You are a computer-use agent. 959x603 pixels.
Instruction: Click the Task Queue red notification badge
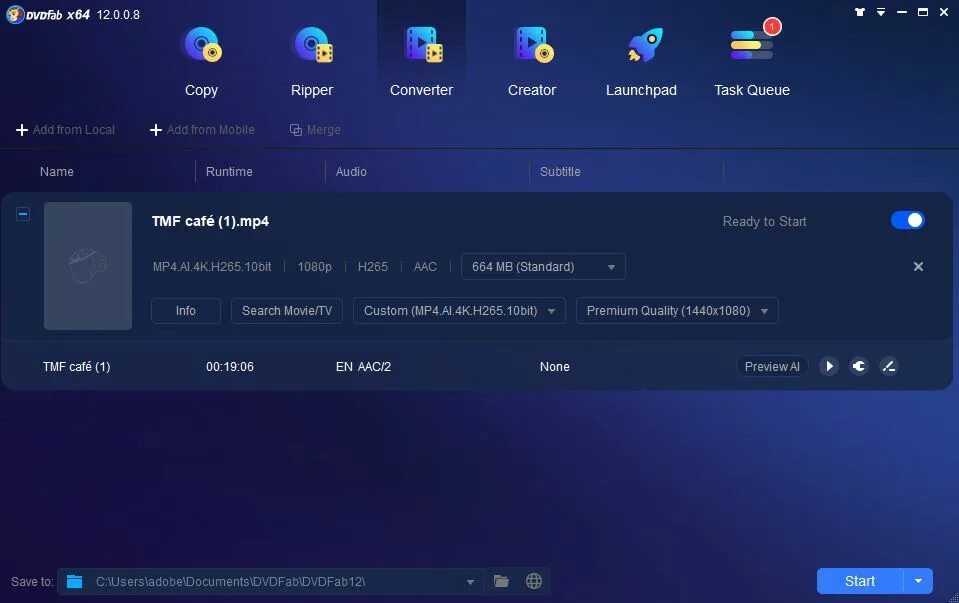(772, 26)
